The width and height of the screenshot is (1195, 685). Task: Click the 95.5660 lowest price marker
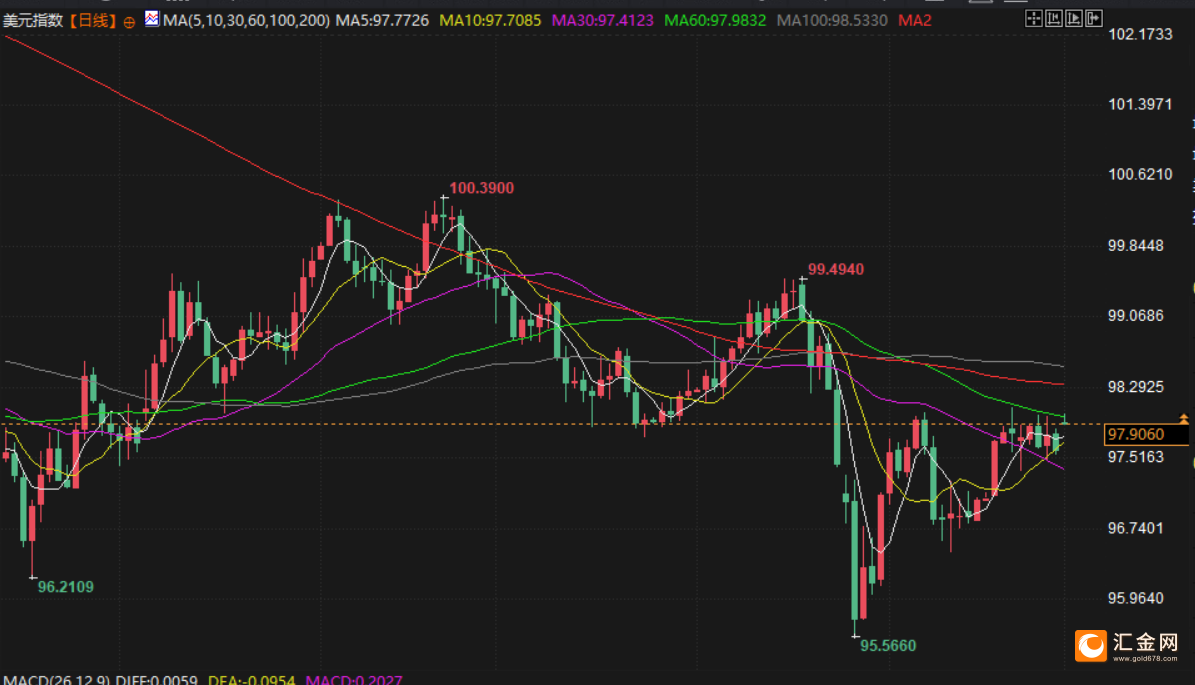coord(888,645)
